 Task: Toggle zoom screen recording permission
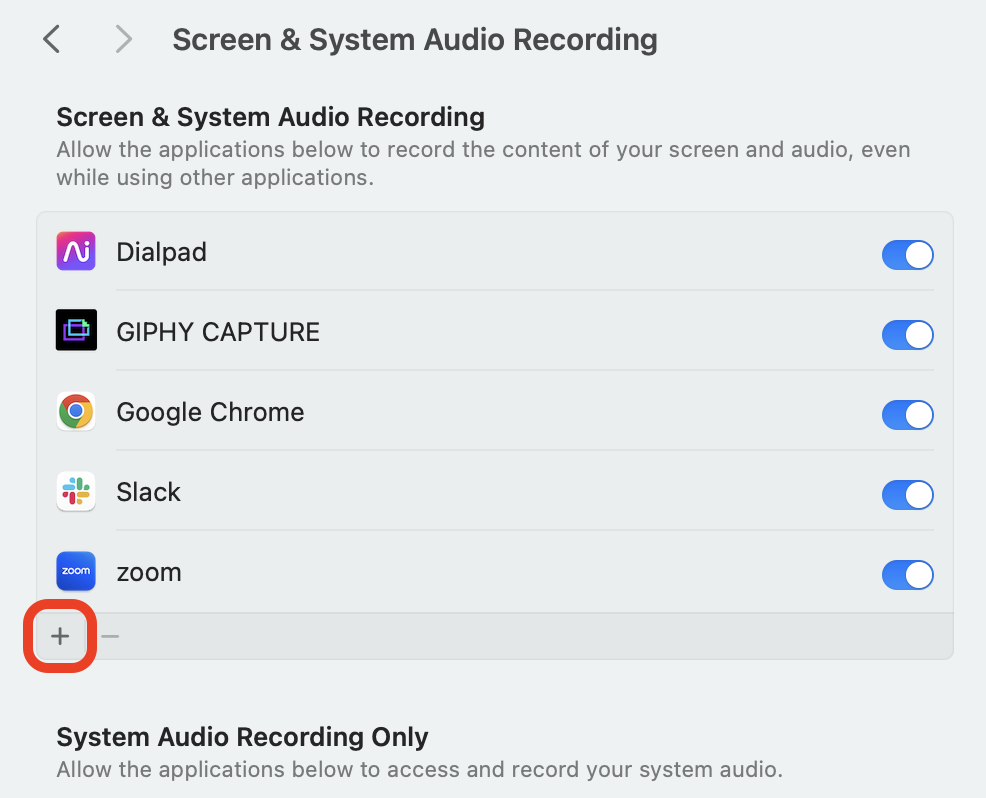pos(907,575)
